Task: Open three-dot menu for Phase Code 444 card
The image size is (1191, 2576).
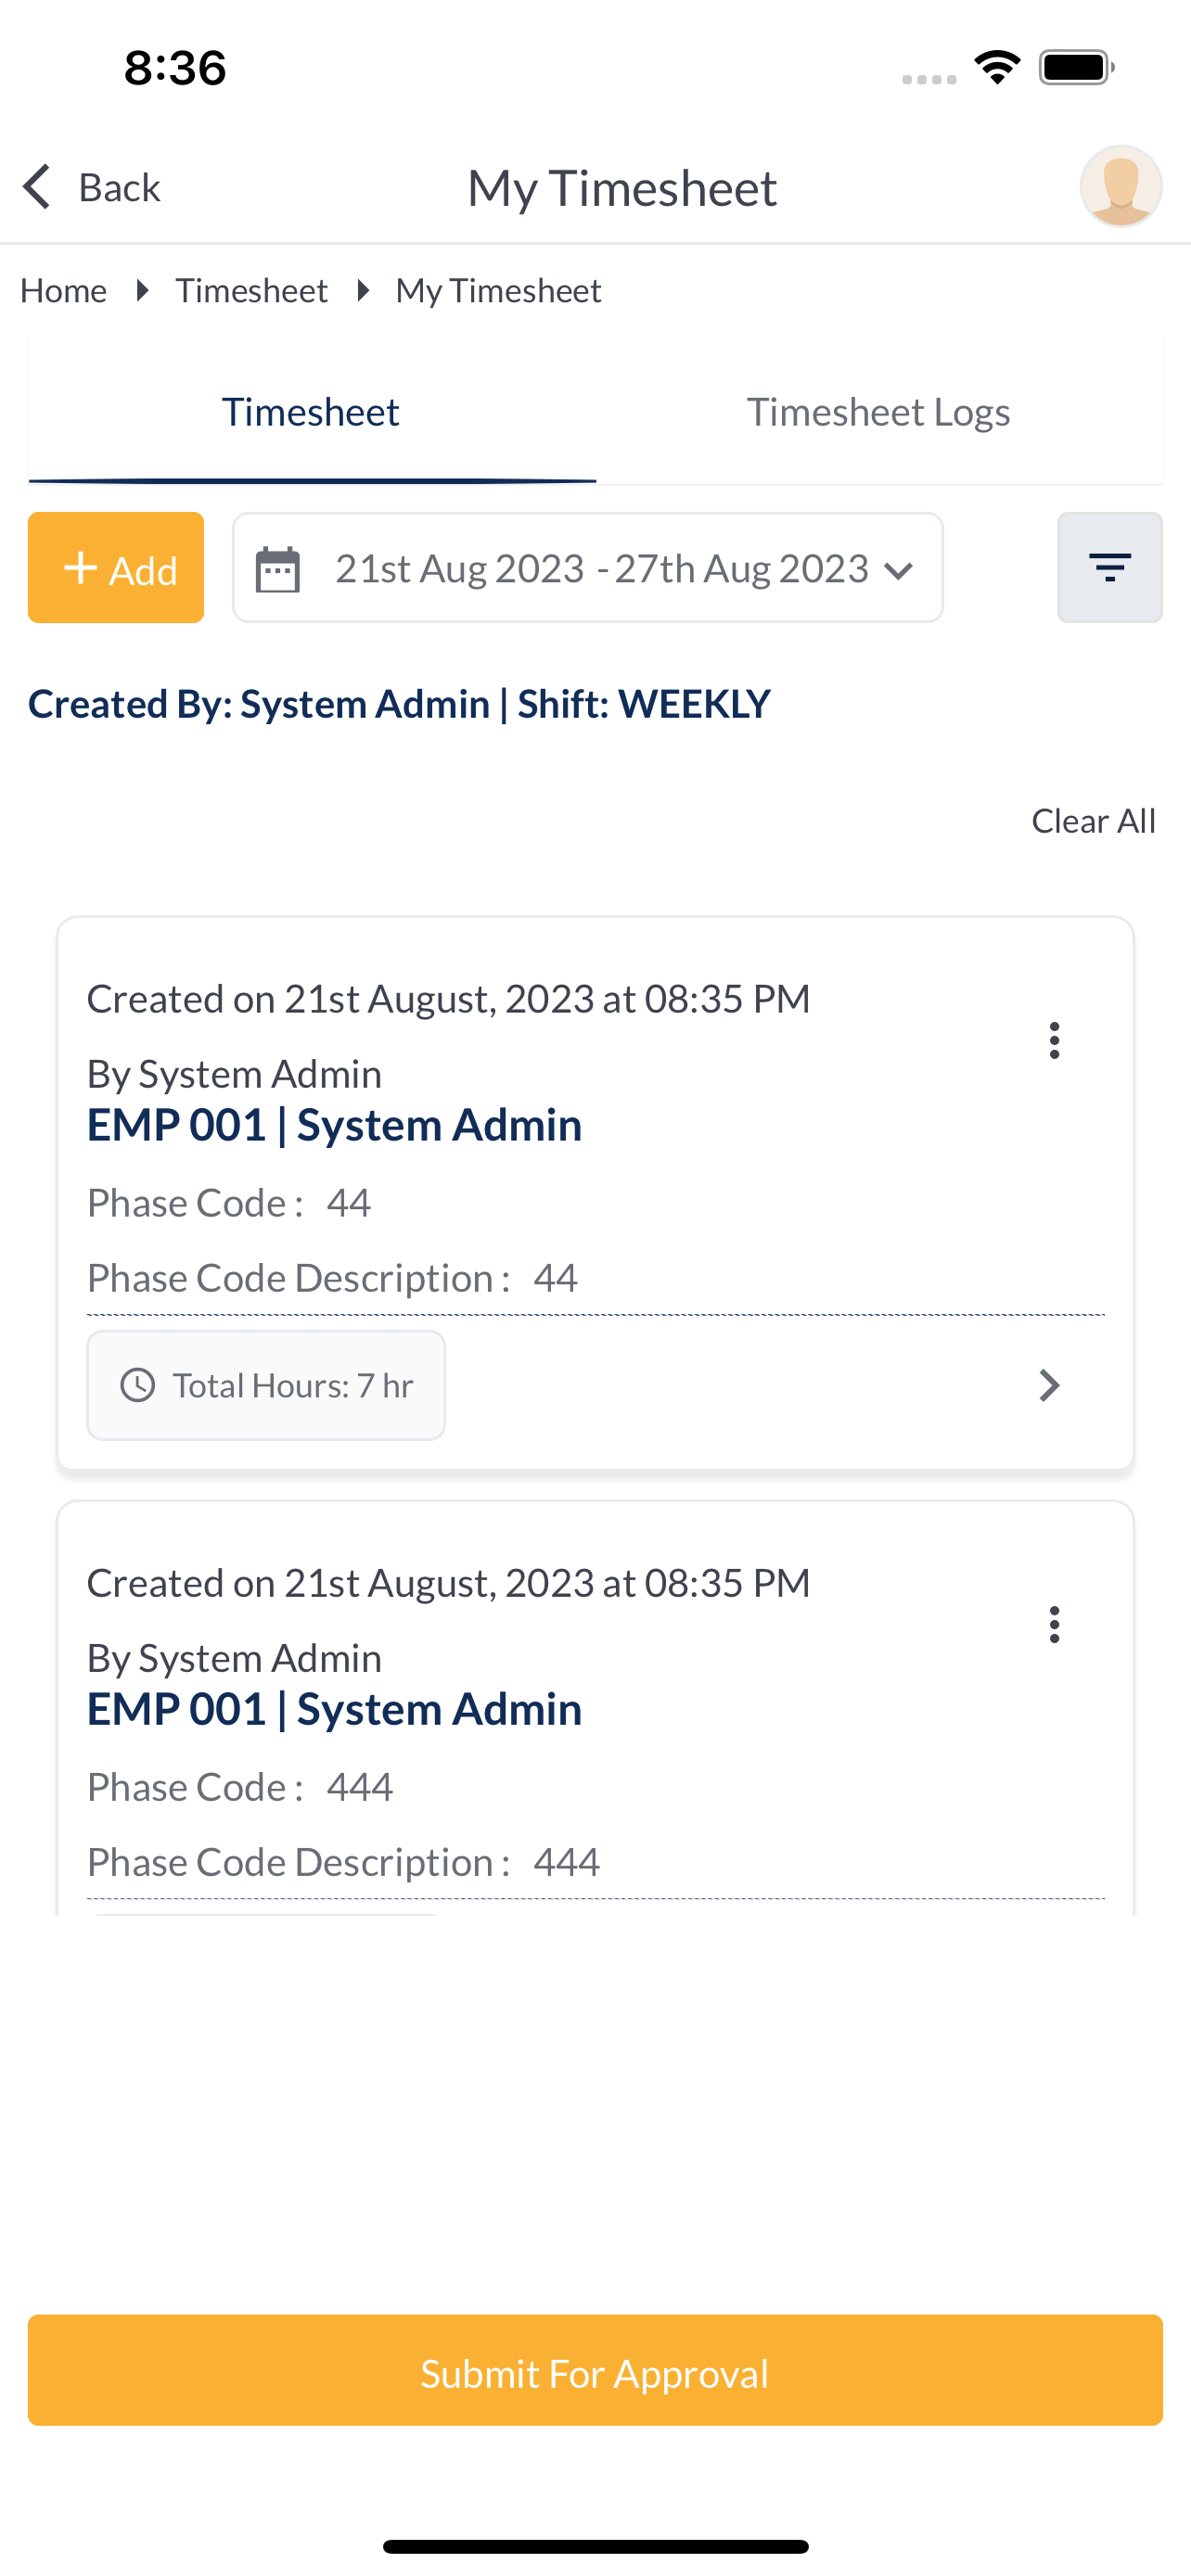Action: (1054, 1624)
